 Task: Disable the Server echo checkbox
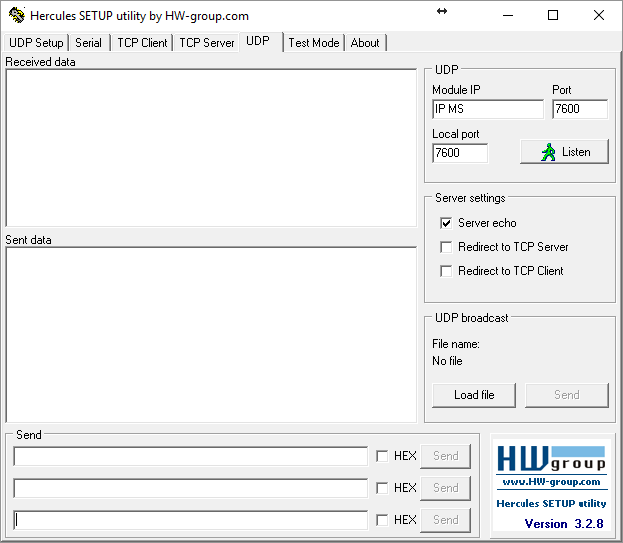(x=446, y=223)
